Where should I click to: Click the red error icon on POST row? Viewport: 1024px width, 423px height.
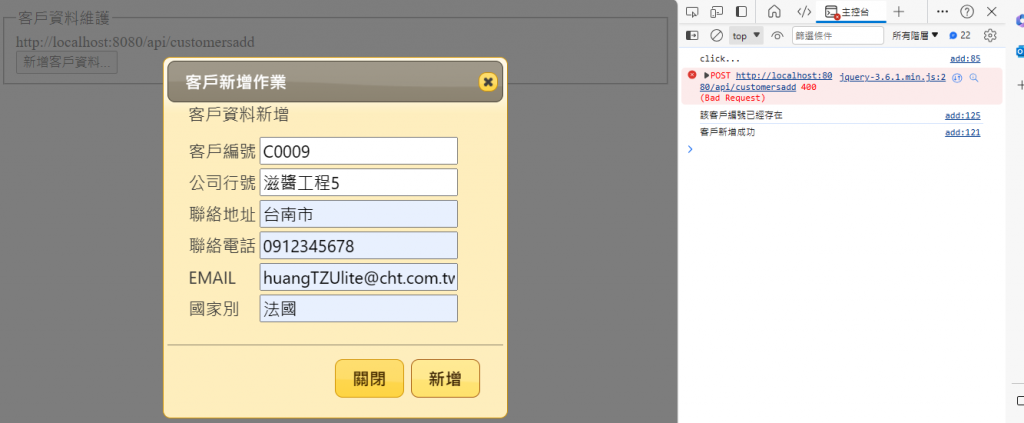692,75
